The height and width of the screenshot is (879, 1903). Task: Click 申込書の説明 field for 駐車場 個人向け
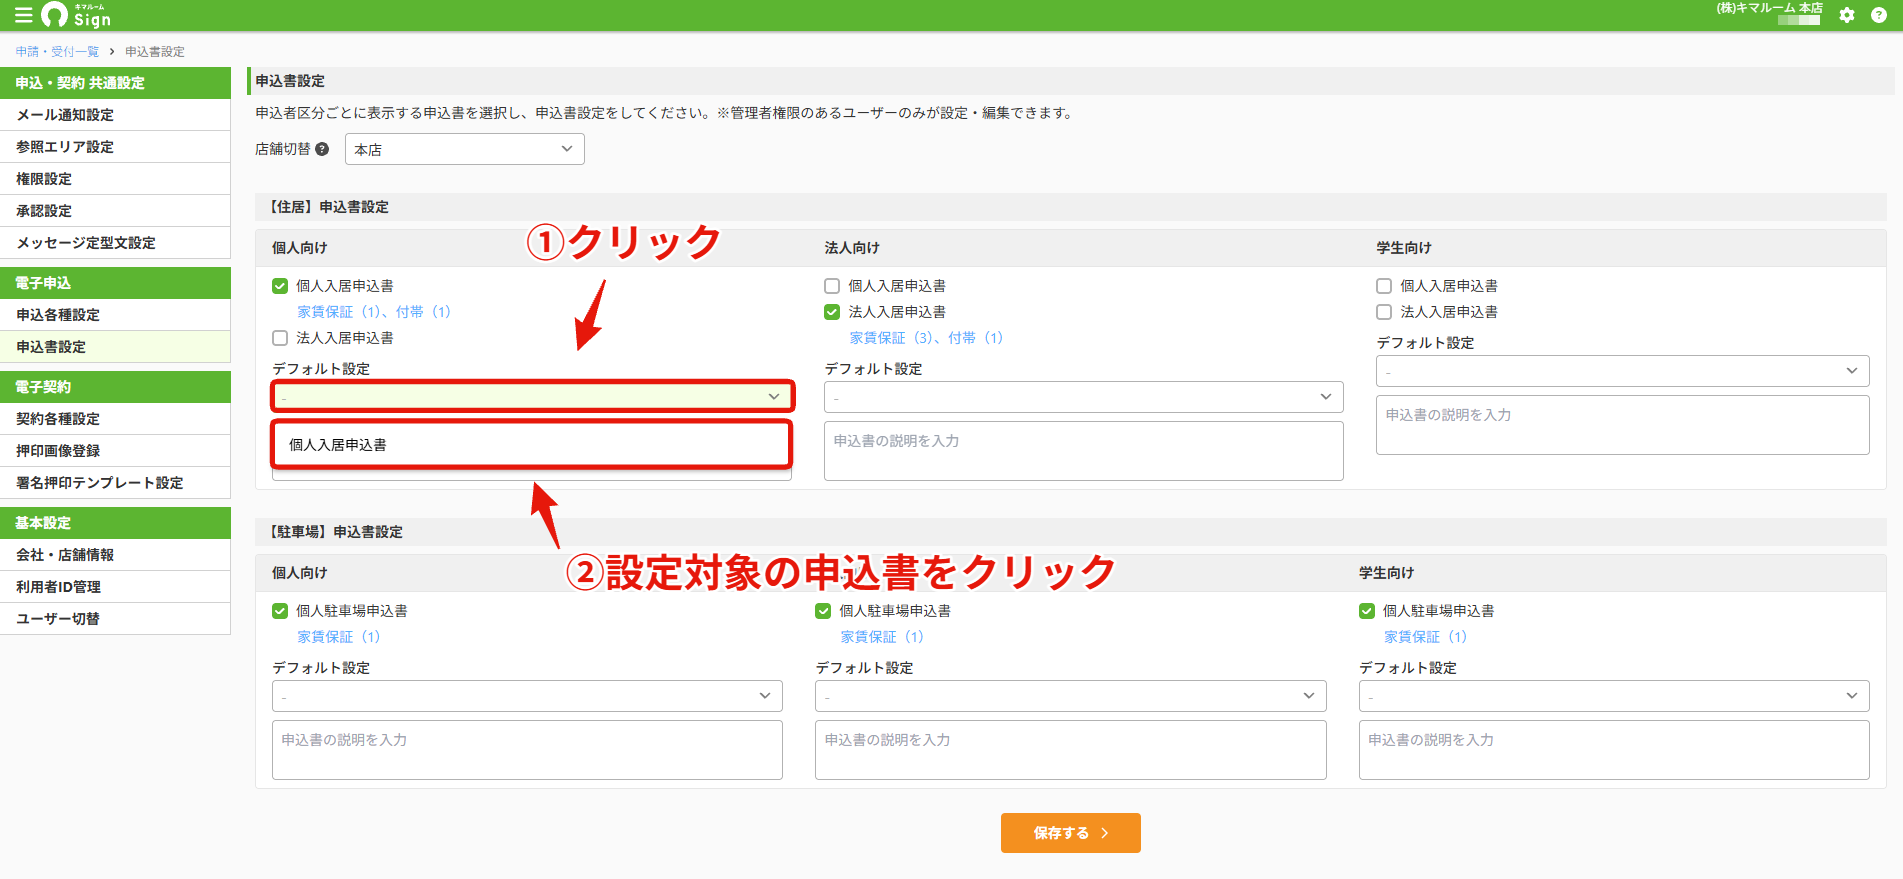click(527, 750)
